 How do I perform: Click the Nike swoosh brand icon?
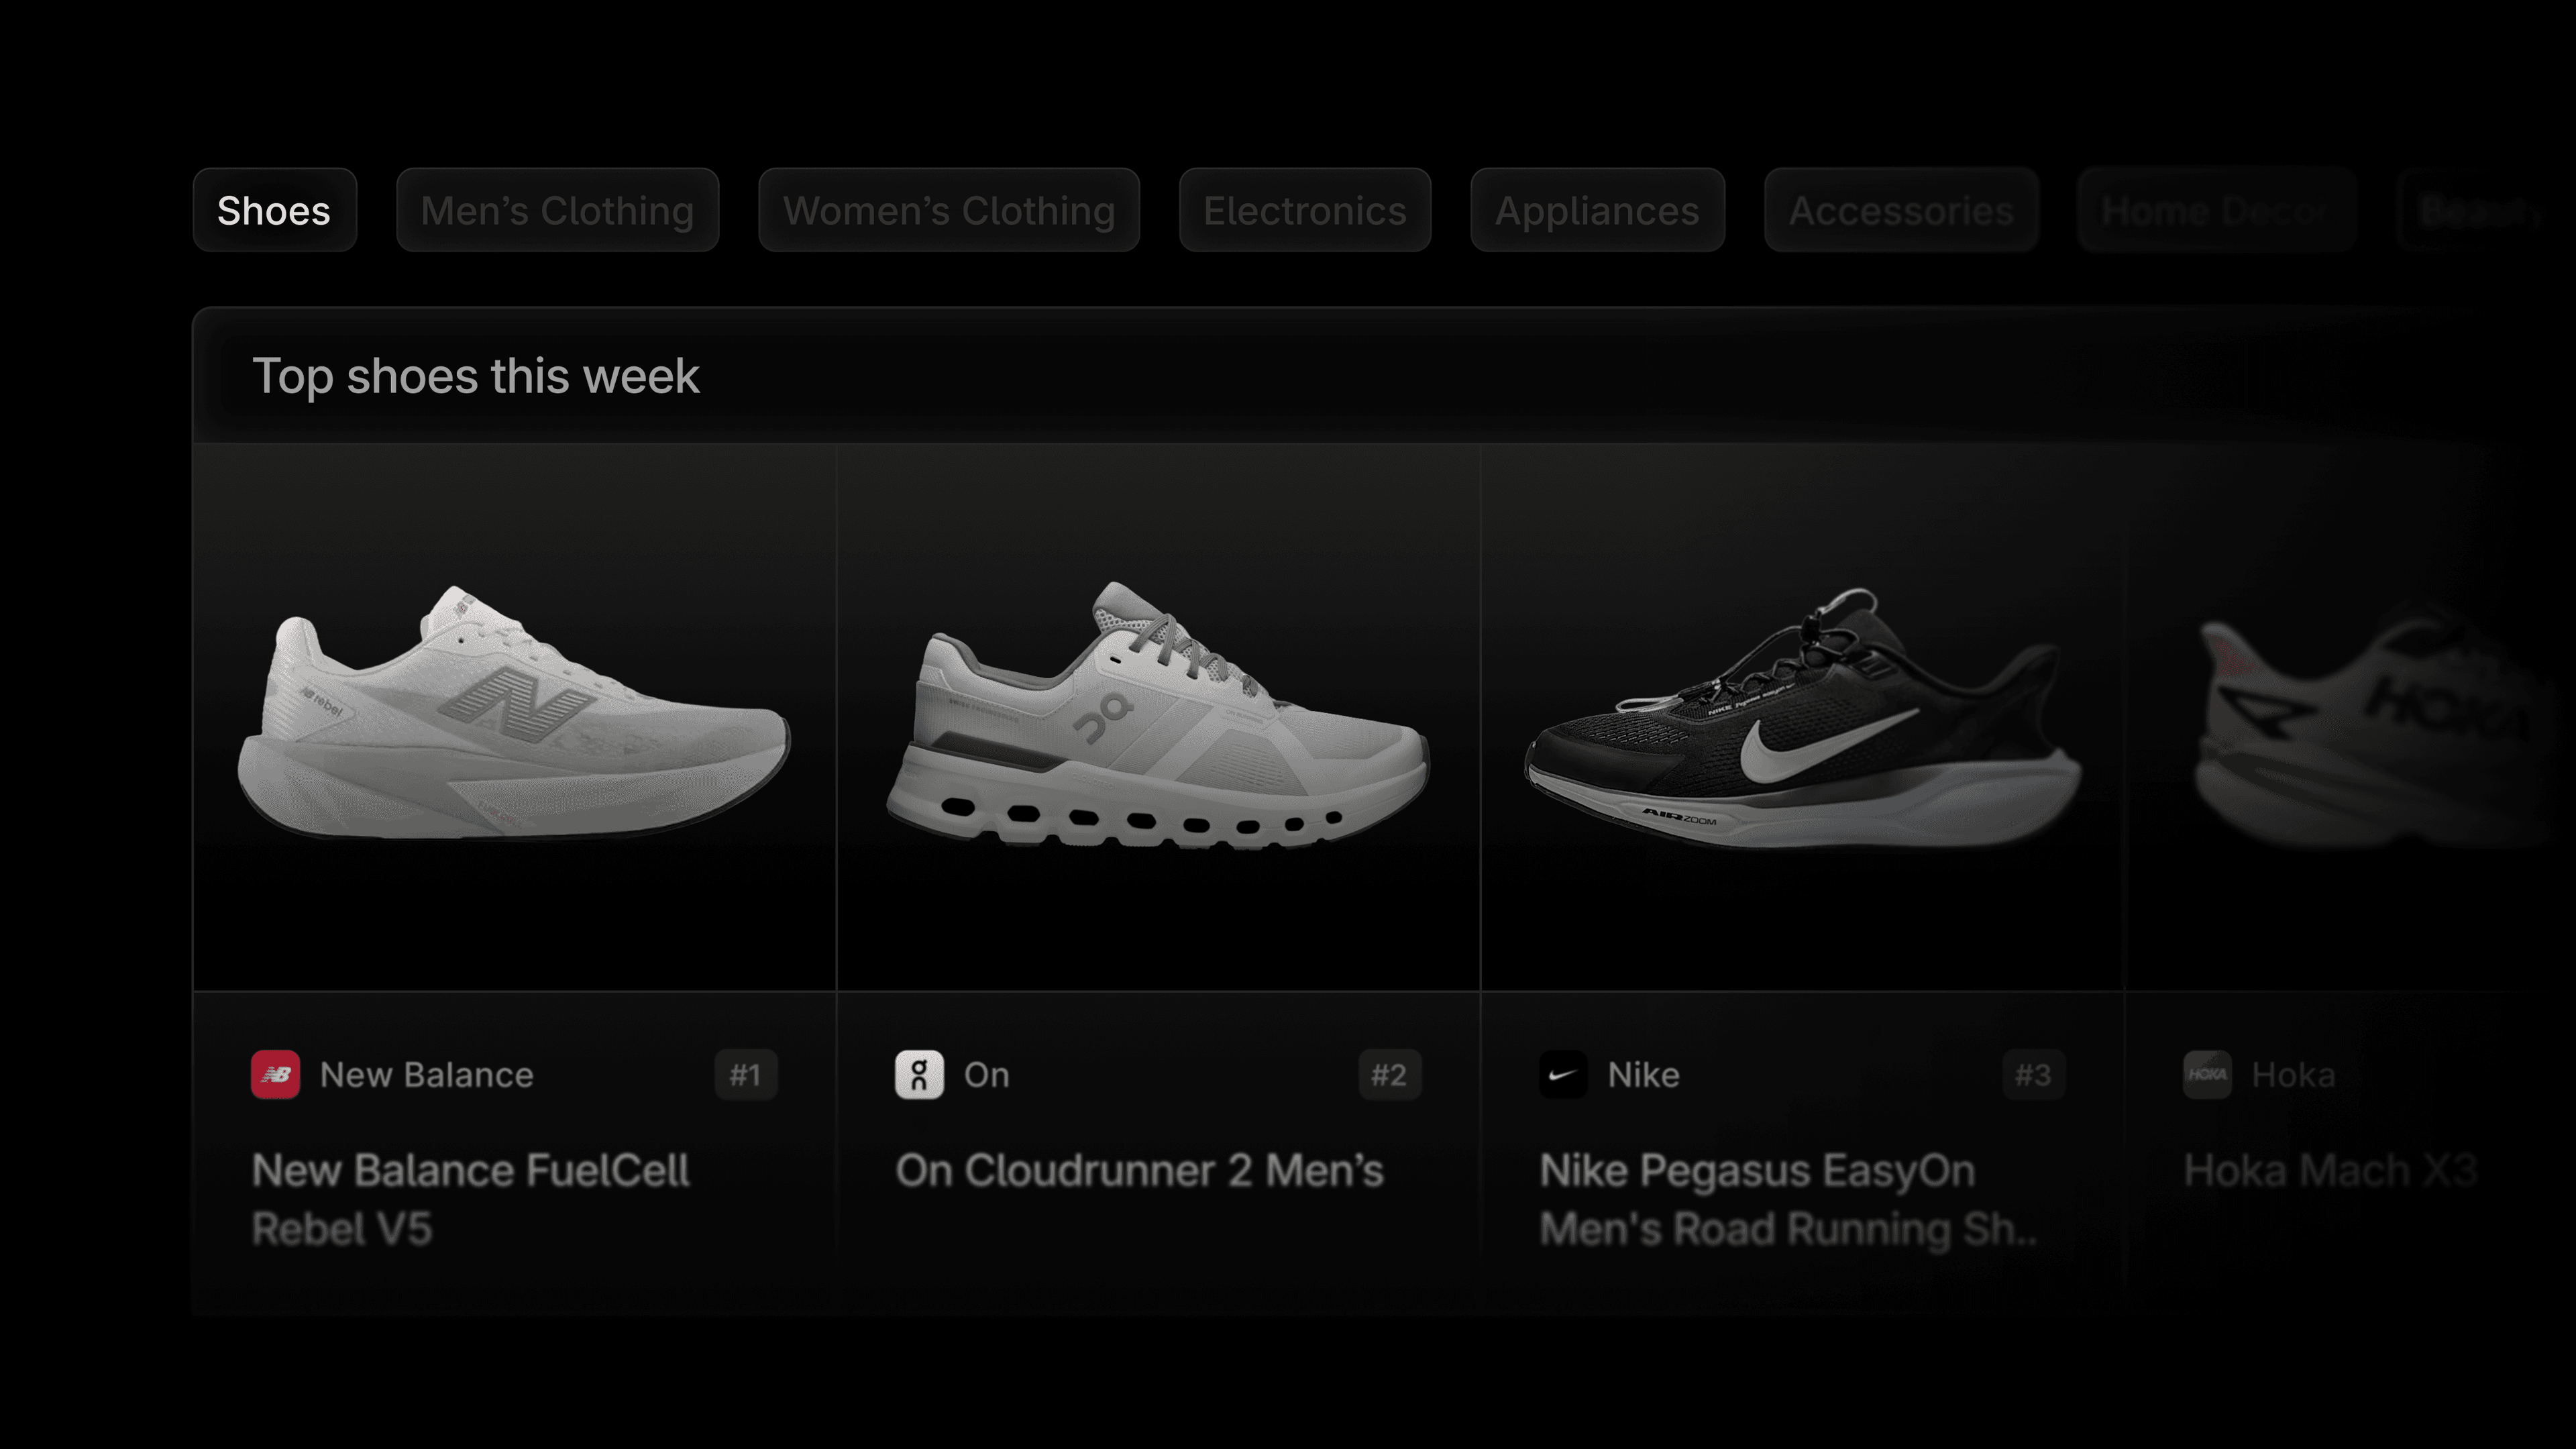coord(1563,1075)
